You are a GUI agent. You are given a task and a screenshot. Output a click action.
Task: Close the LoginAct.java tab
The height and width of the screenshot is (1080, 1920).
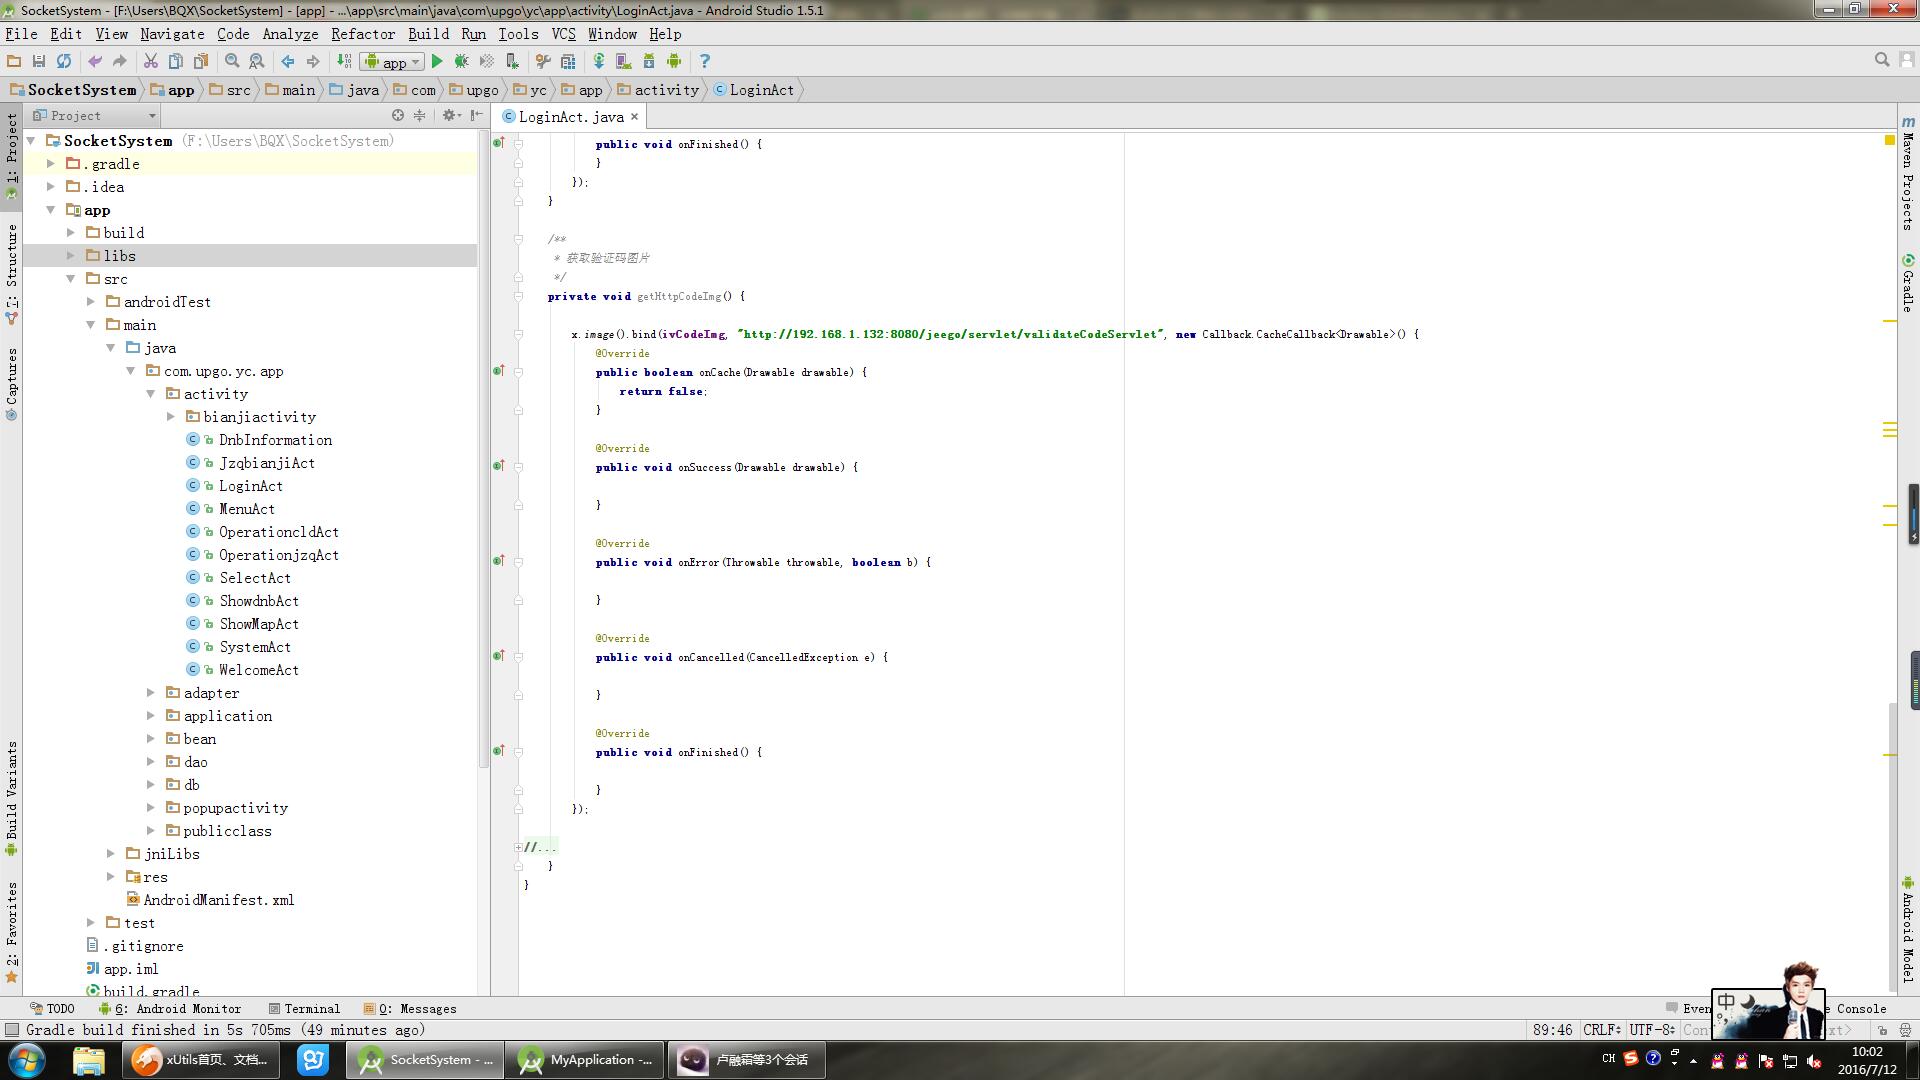click(634, 117)
